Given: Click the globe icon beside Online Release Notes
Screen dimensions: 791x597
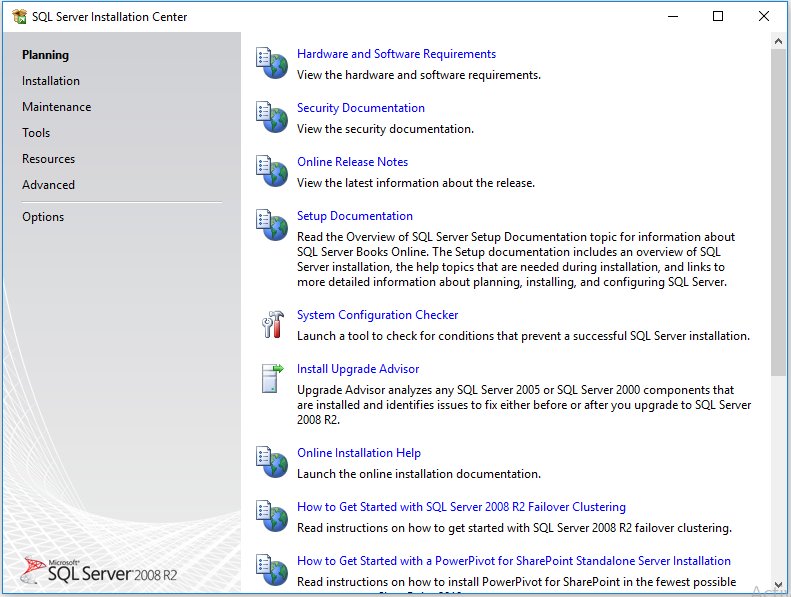Looking at the screenshot, I should click(271, 171).
